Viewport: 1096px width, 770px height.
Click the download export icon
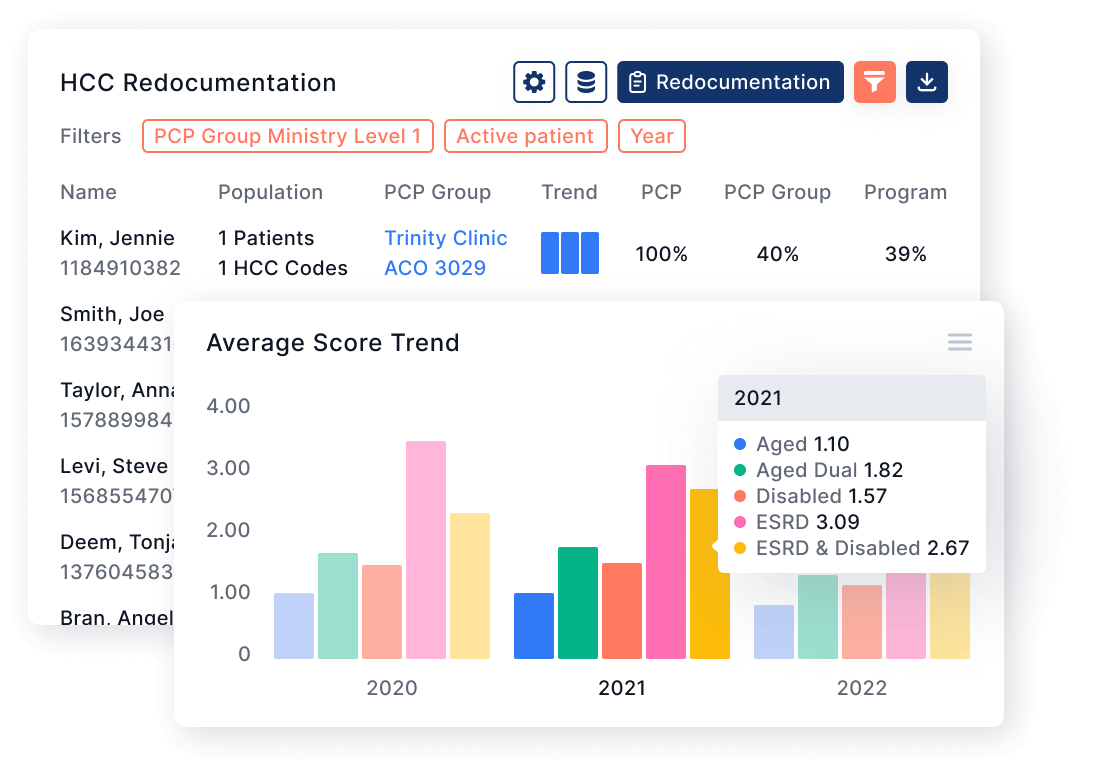click(926, 82)
